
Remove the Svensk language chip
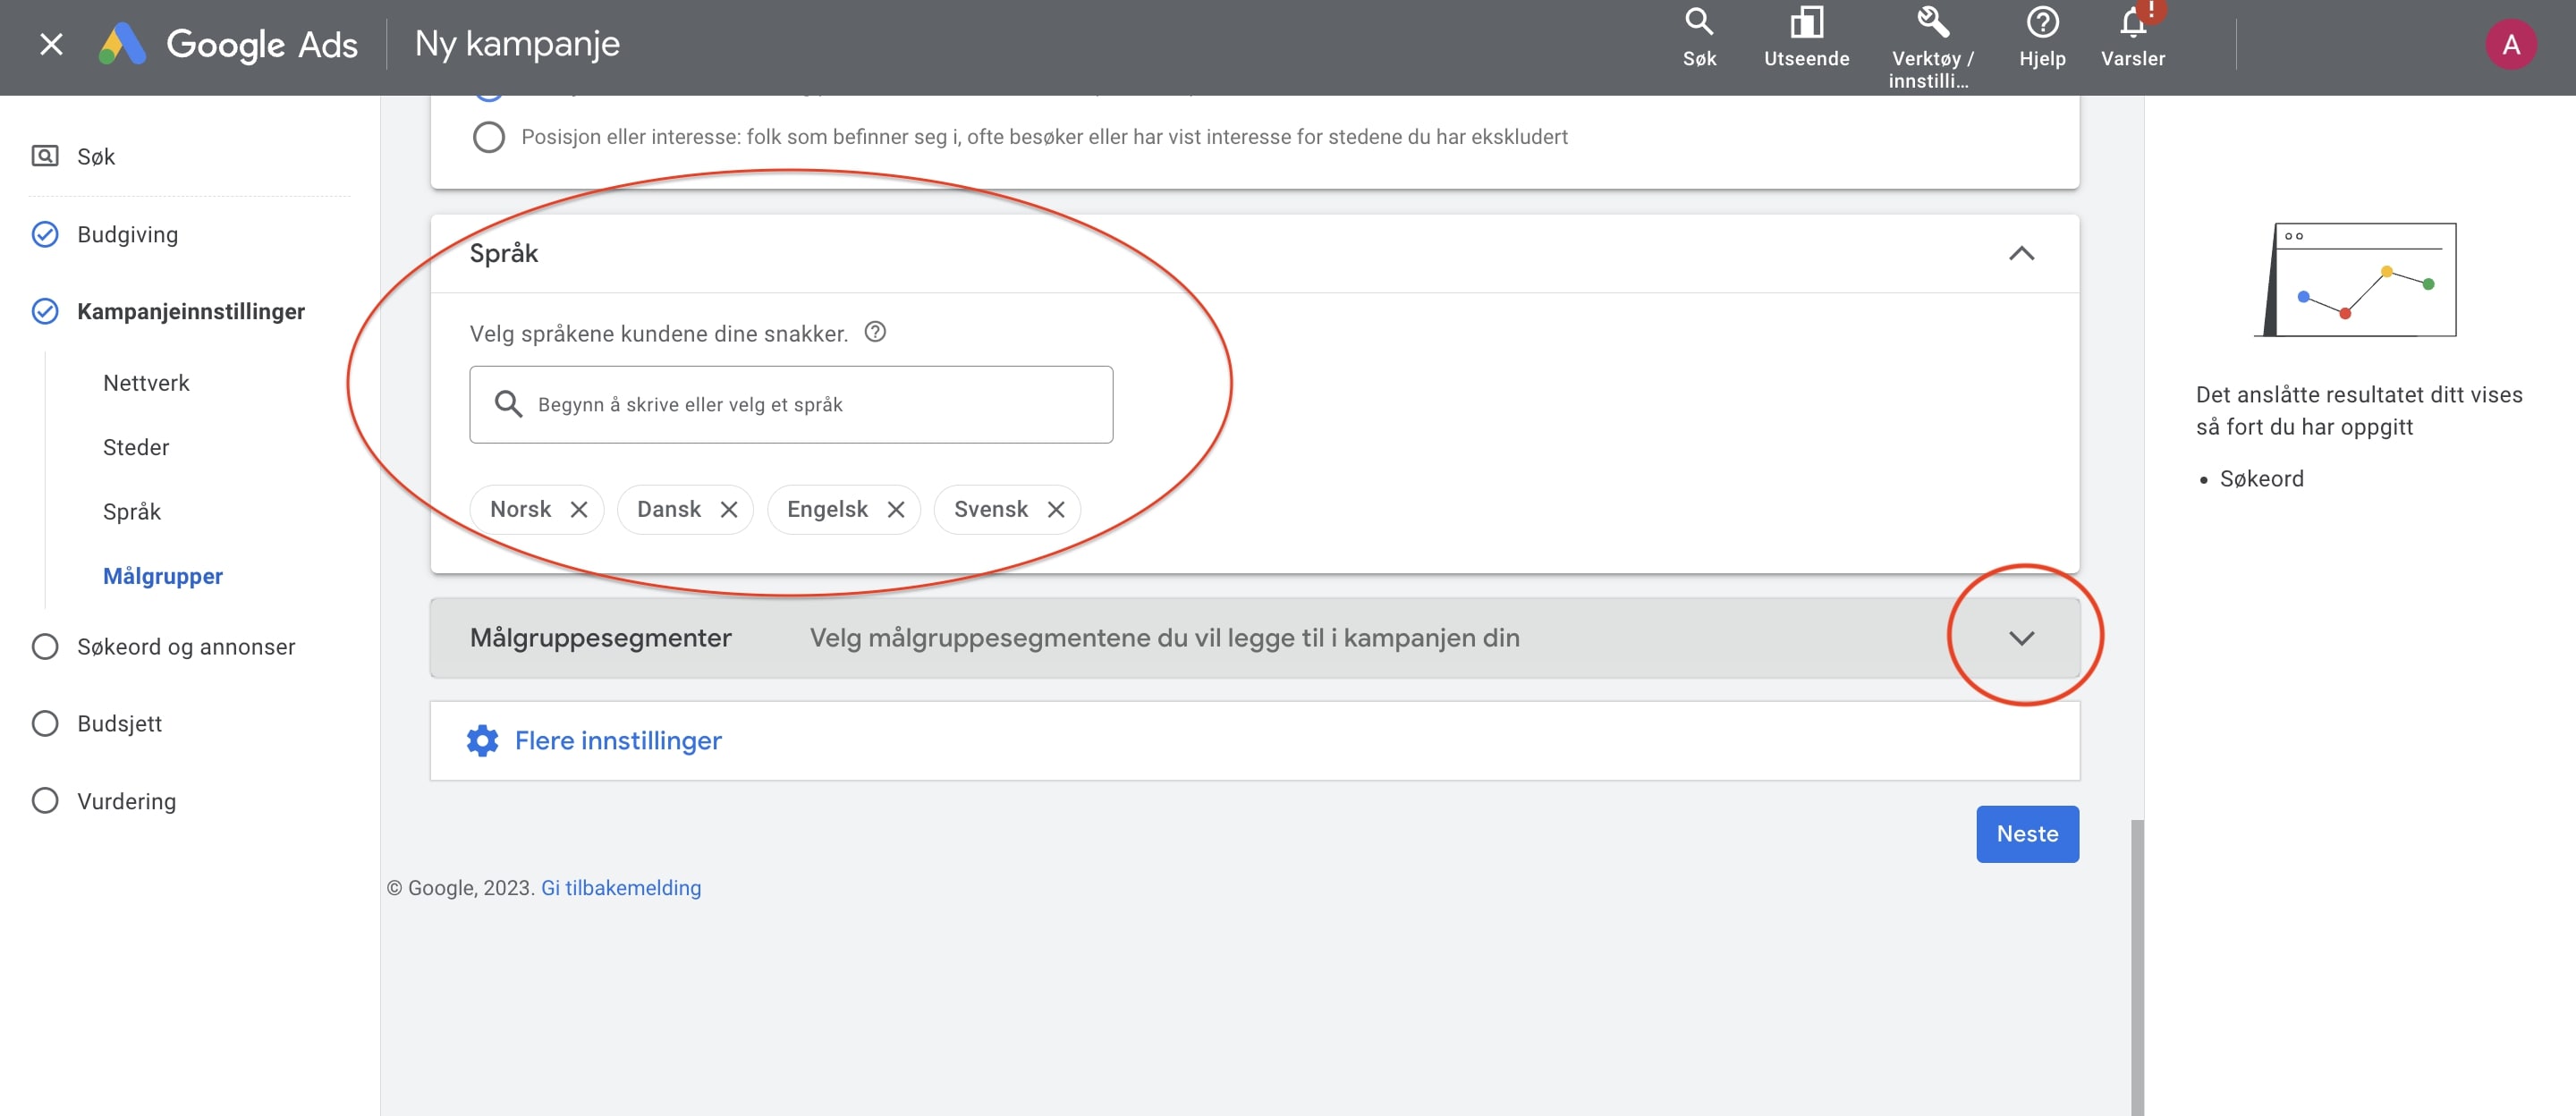[1056, 509]
